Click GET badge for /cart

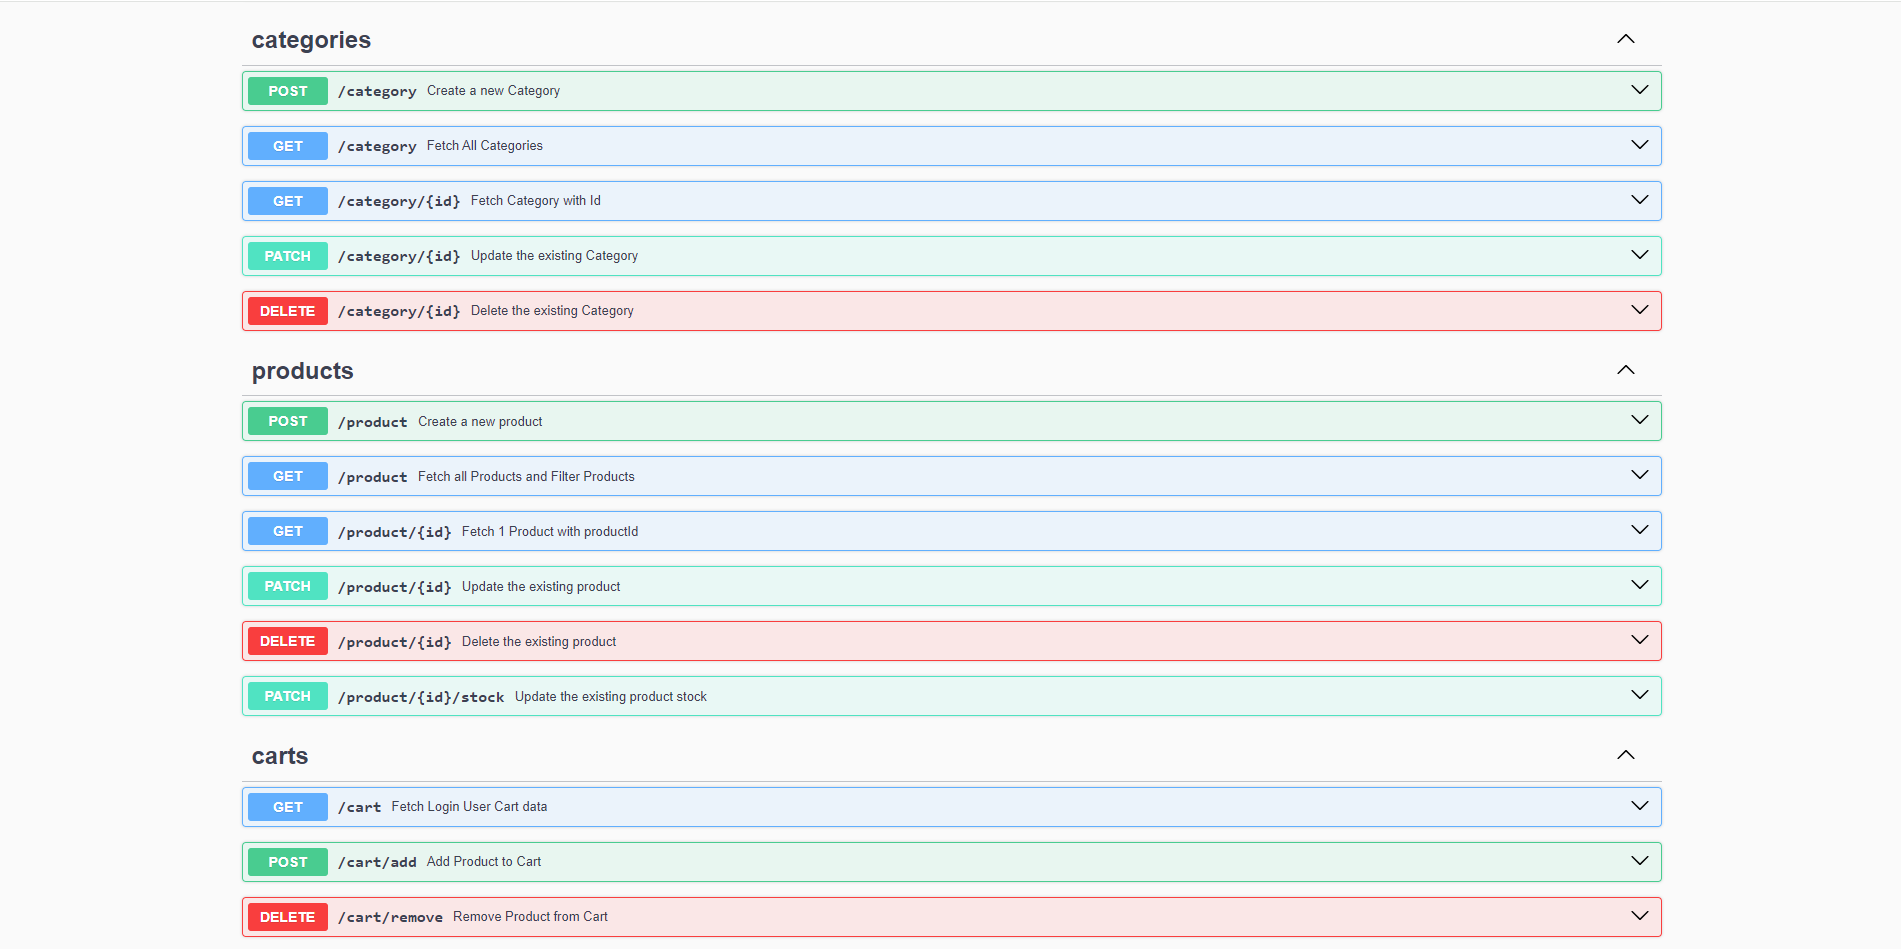click(288, 807)
